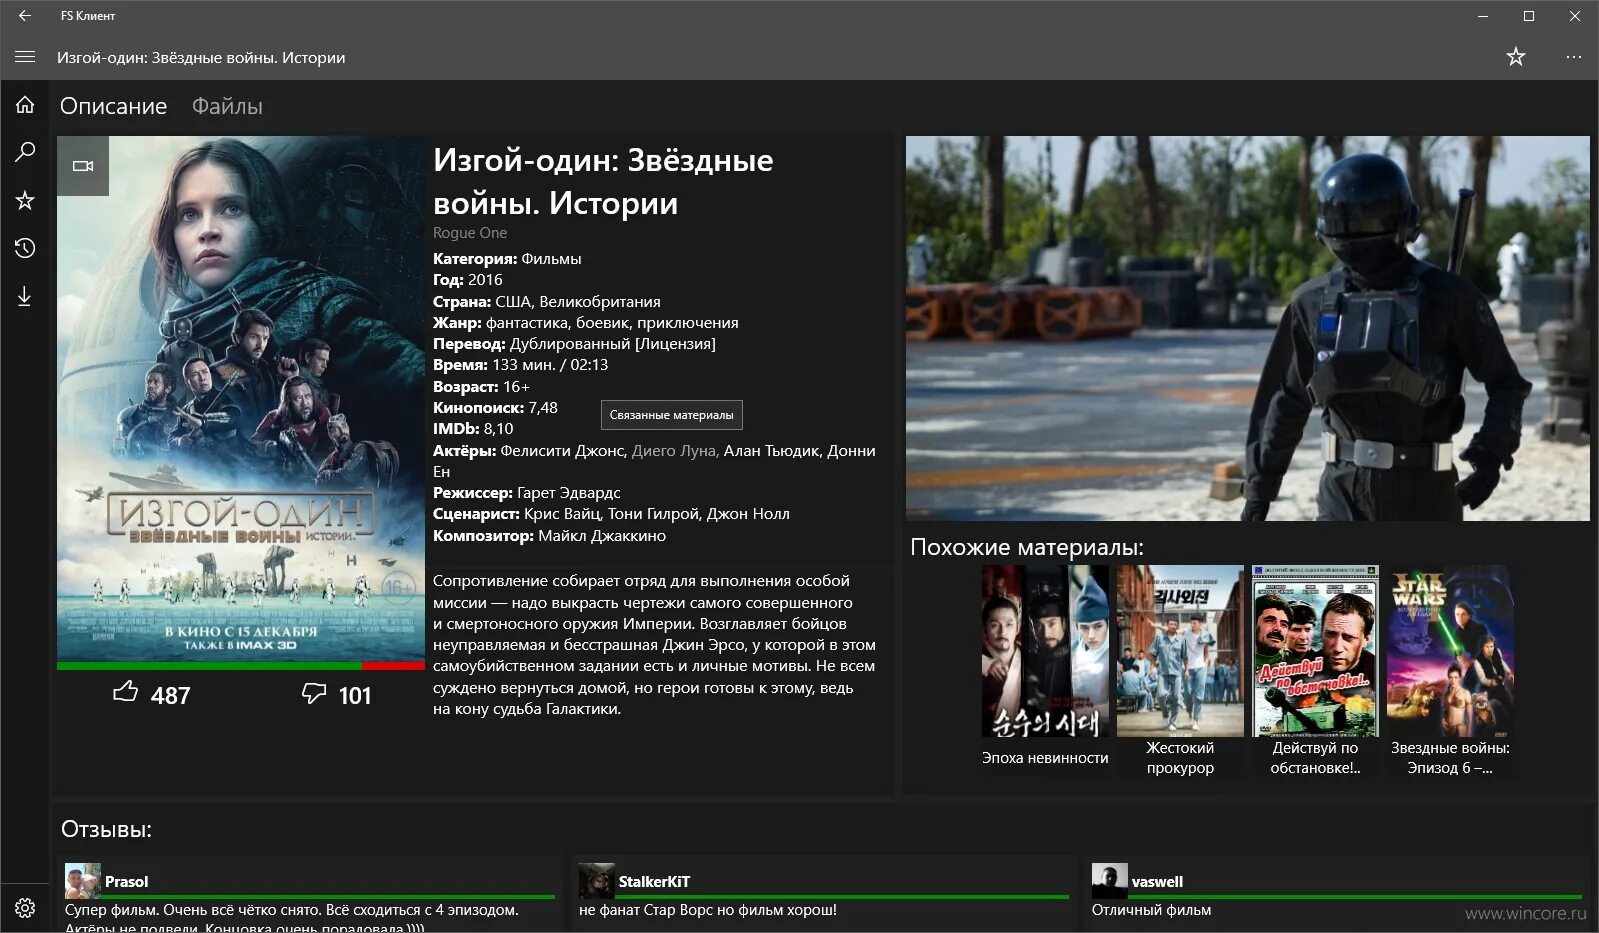Open director link Гарет Эдвардс
The image size is (1599, 933).
pyautogui.click(x=568, y=493)
